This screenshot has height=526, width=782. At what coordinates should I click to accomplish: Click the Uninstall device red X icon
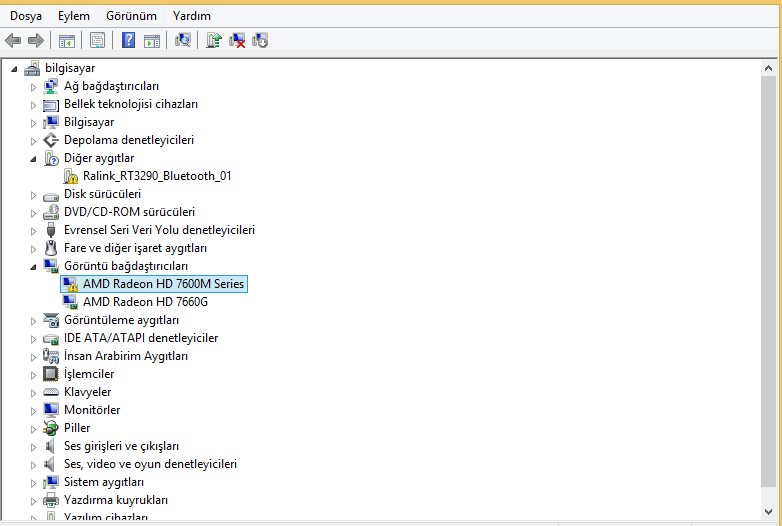(x=237, y=40)
